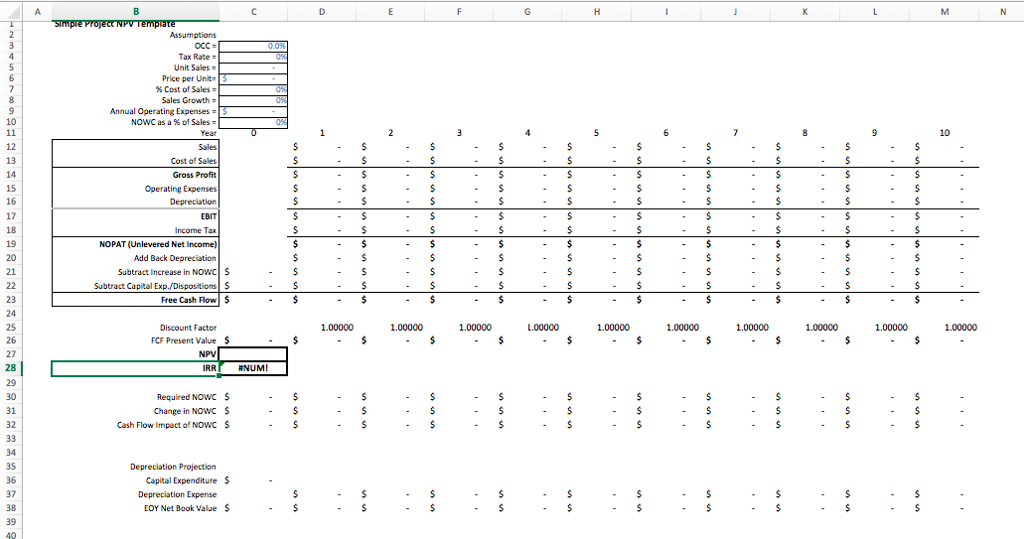Click the 'Cost of Sales' row label
The height and width of the screenshot is (539, 1024).
193,161
